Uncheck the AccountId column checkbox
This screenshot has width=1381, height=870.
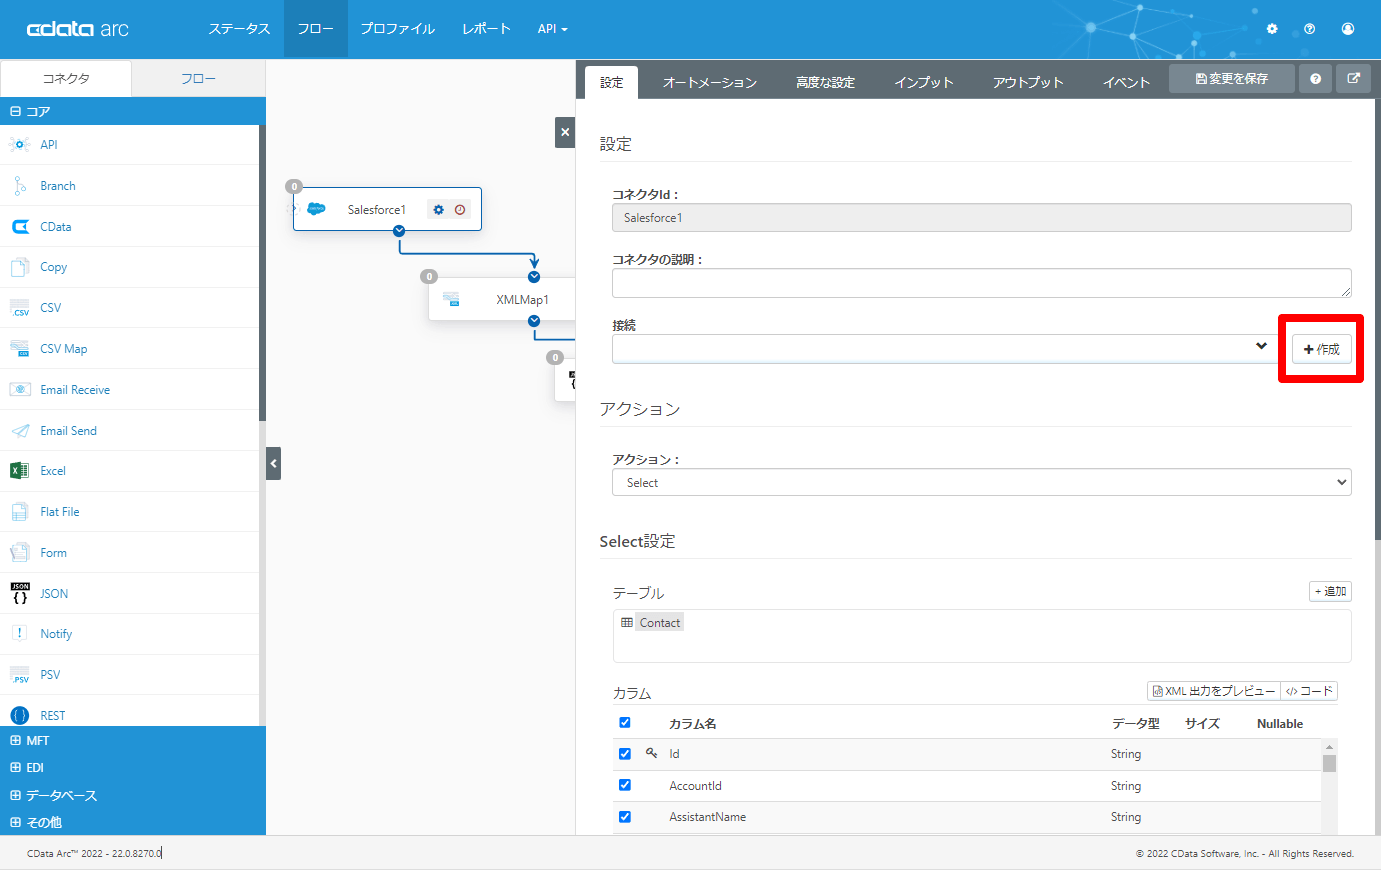pos(625,785)
